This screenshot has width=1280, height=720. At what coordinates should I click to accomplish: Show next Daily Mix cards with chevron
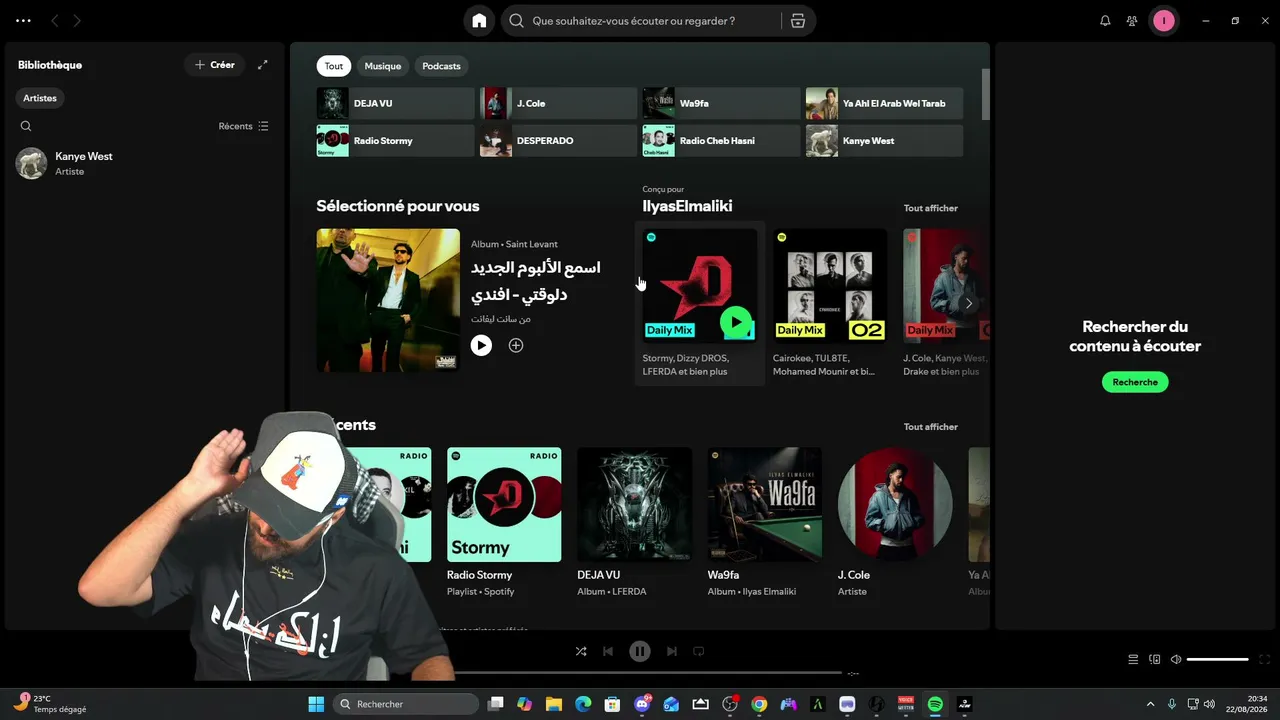(968, 303)
